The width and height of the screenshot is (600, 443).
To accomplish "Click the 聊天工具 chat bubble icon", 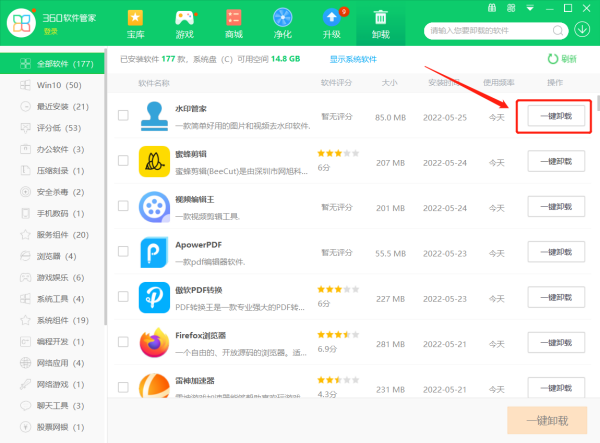I will [x=25, y=406].
